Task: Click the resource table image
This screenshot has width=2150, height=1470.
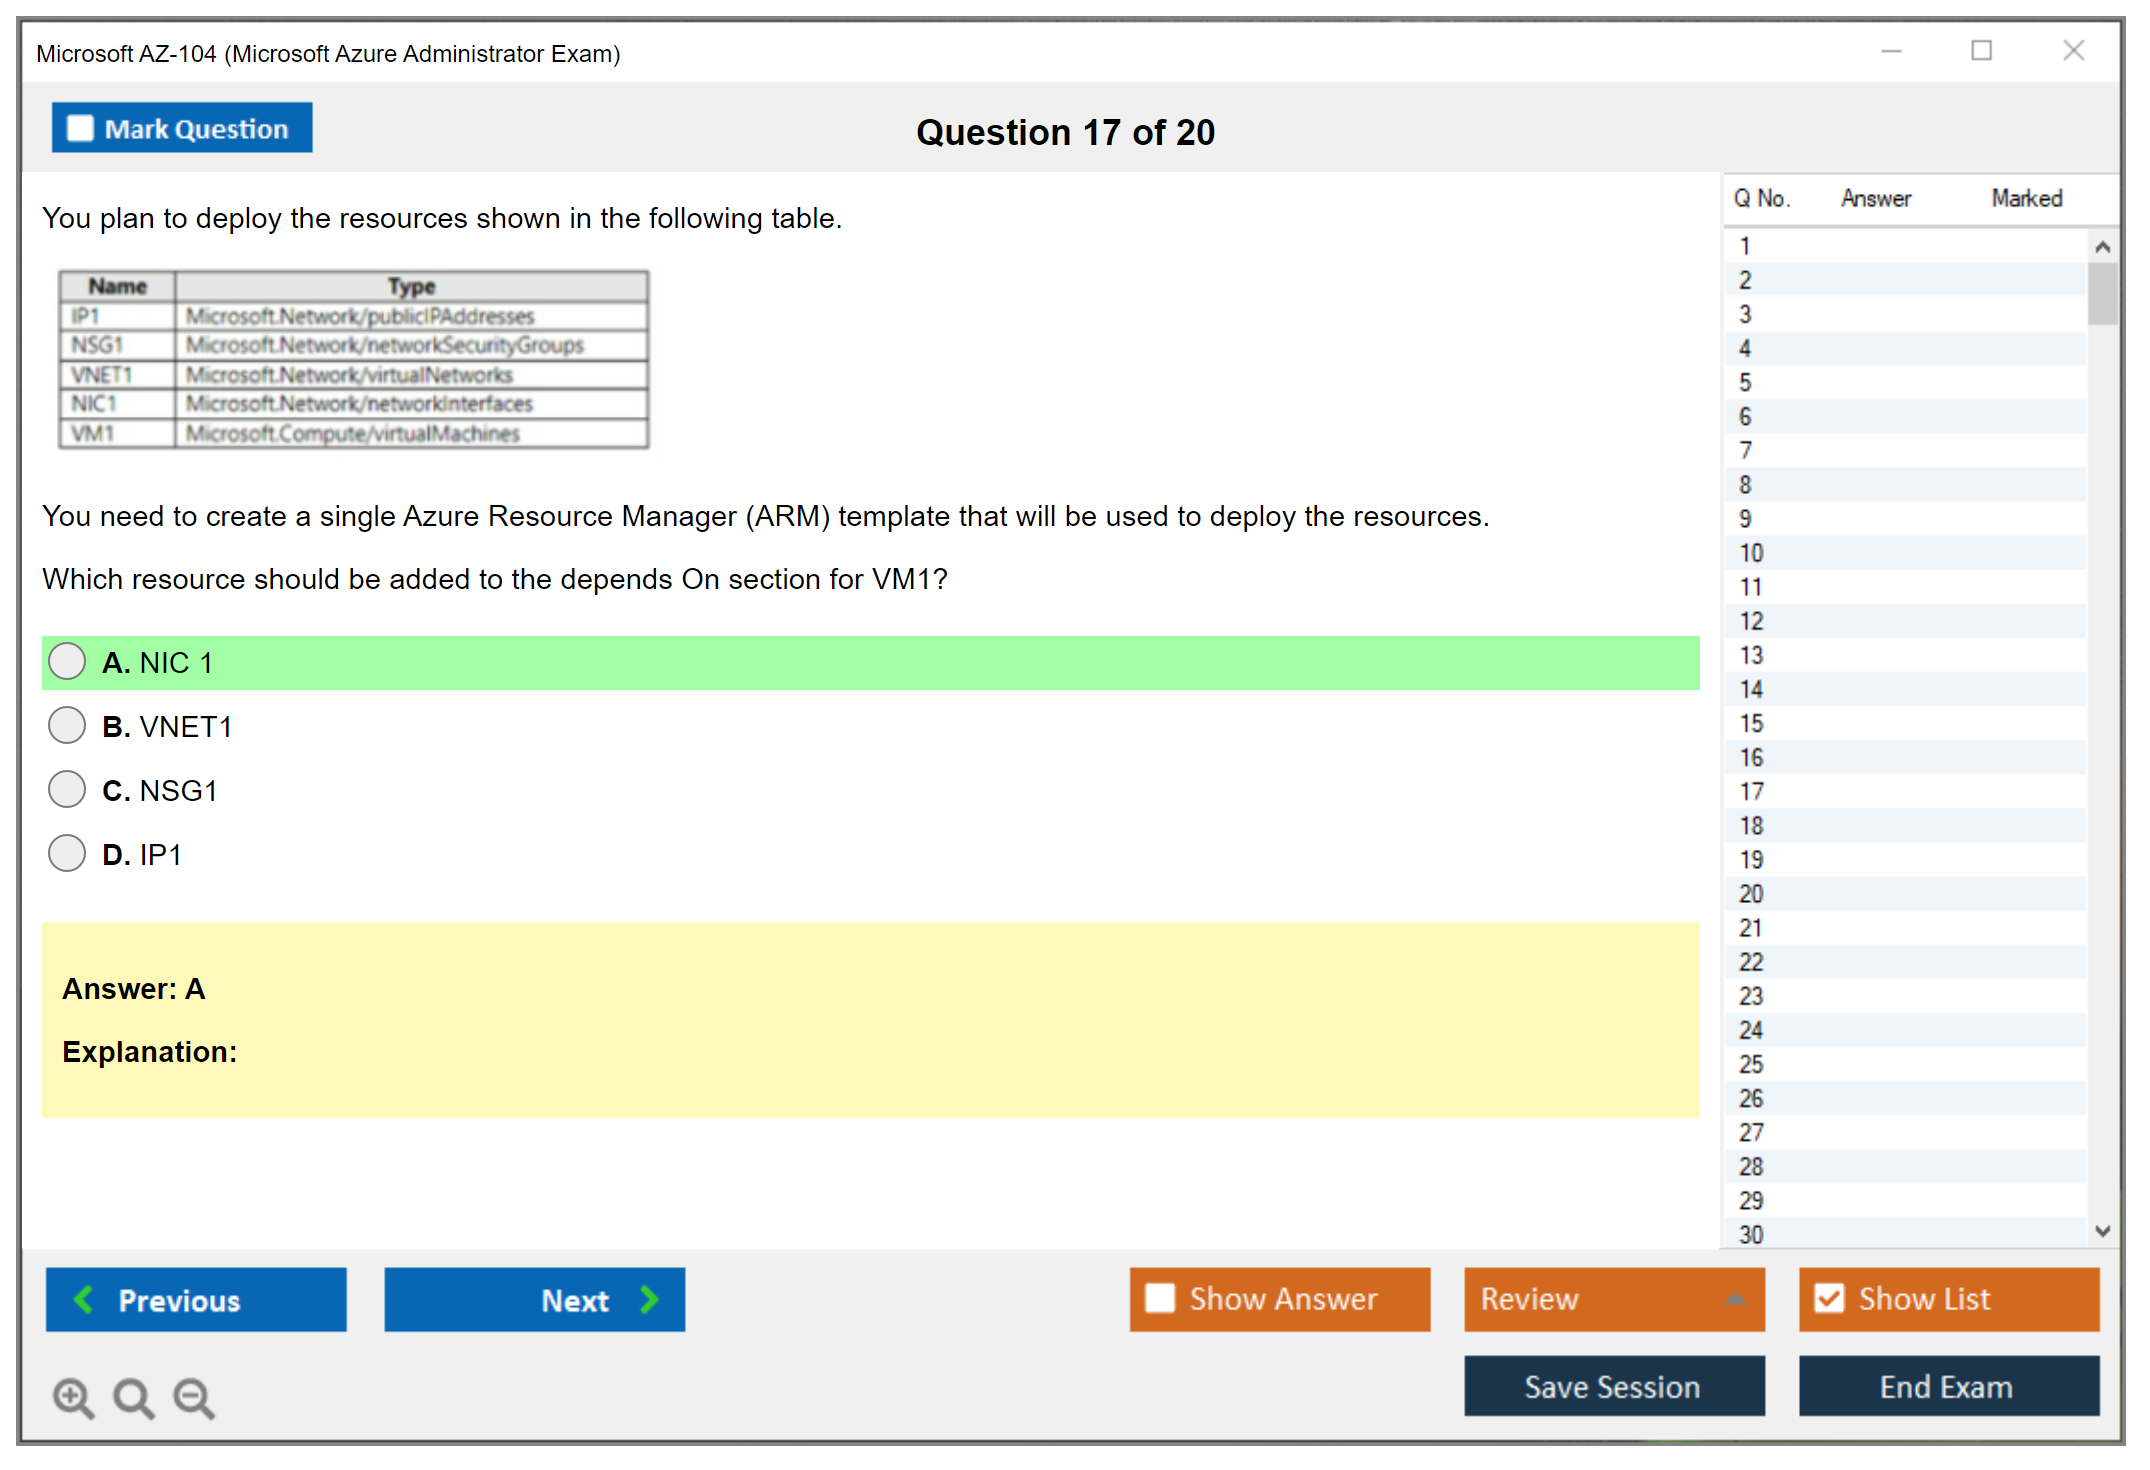Action: [353, 360]
